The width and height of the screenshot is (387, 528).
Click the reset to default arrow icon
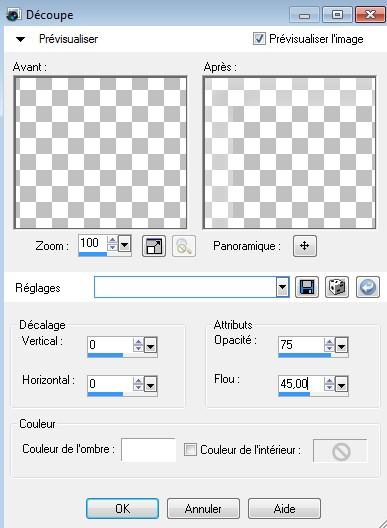tap(367, 287)
